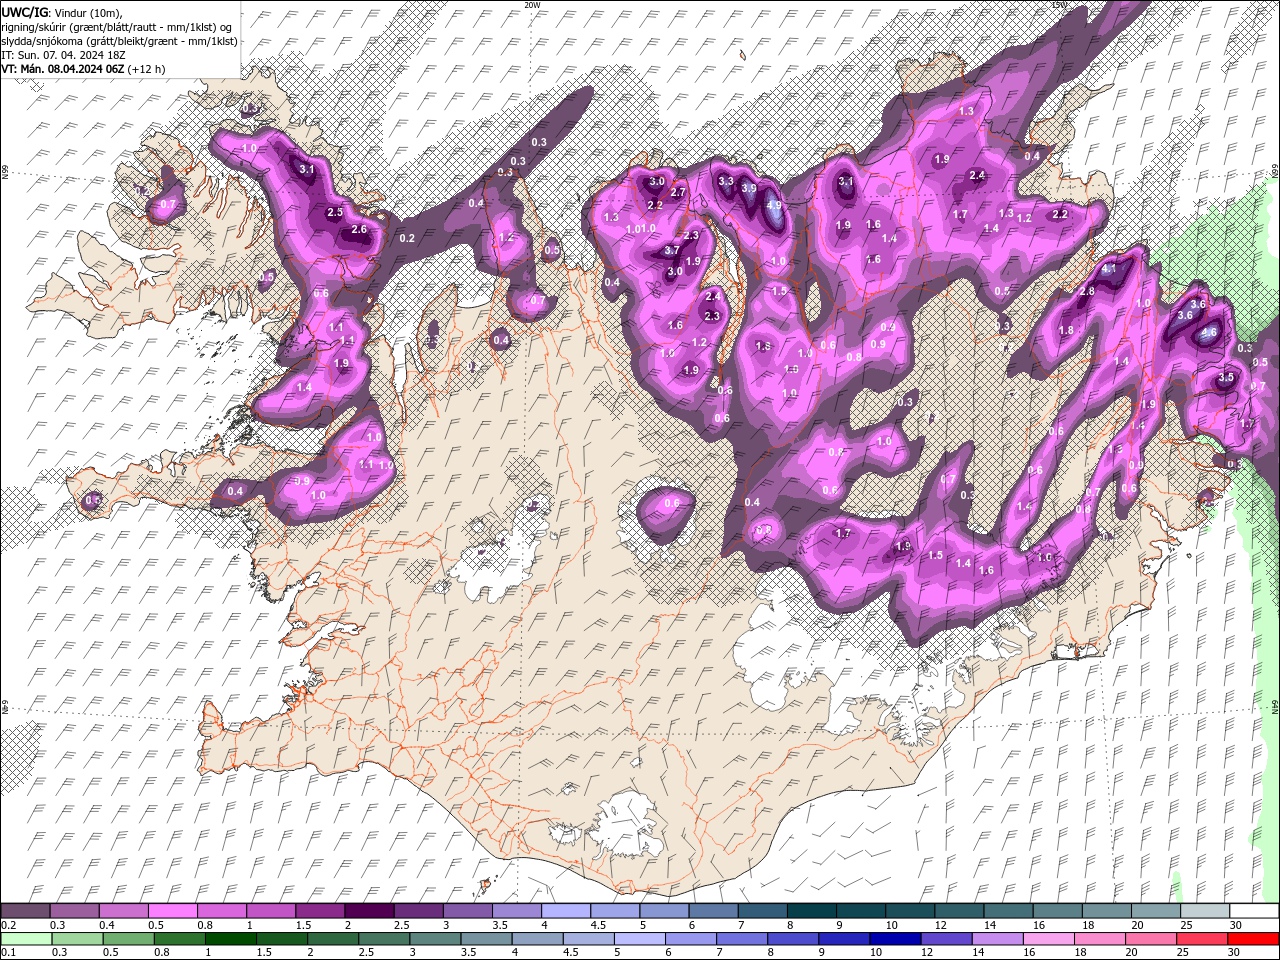Select the darkest green 1 rain-scale swatch

(230, 939)
